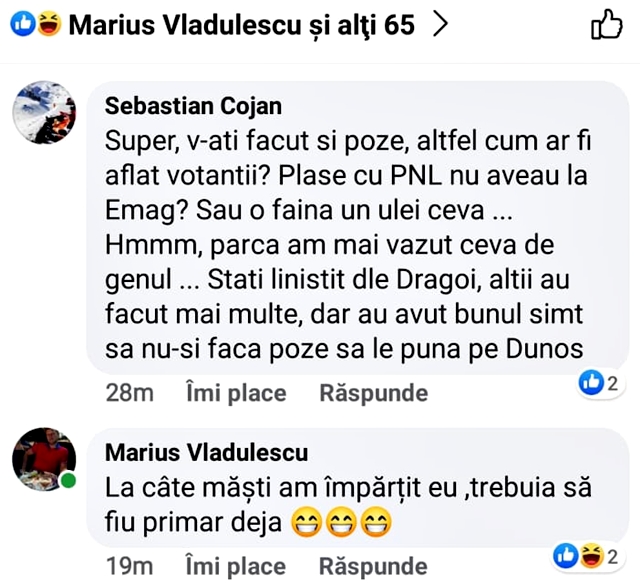Tap the thumbs-up Like icon at top right

(x=607, y=24)
